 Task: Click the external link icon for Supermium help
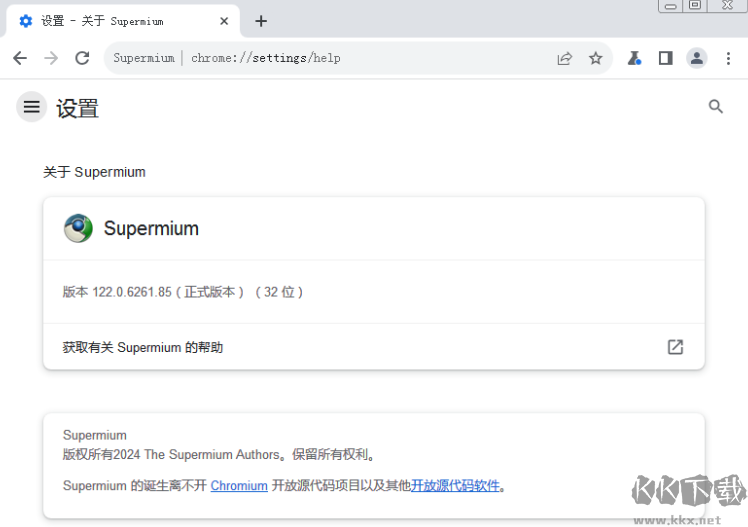coord(675,347)
